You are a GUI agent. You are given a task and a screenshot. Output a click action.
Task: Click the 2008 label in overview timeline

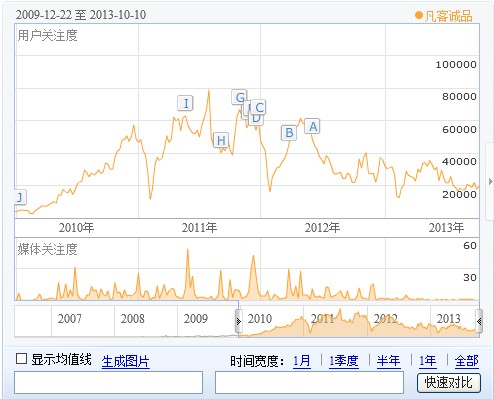click(132, 319)
